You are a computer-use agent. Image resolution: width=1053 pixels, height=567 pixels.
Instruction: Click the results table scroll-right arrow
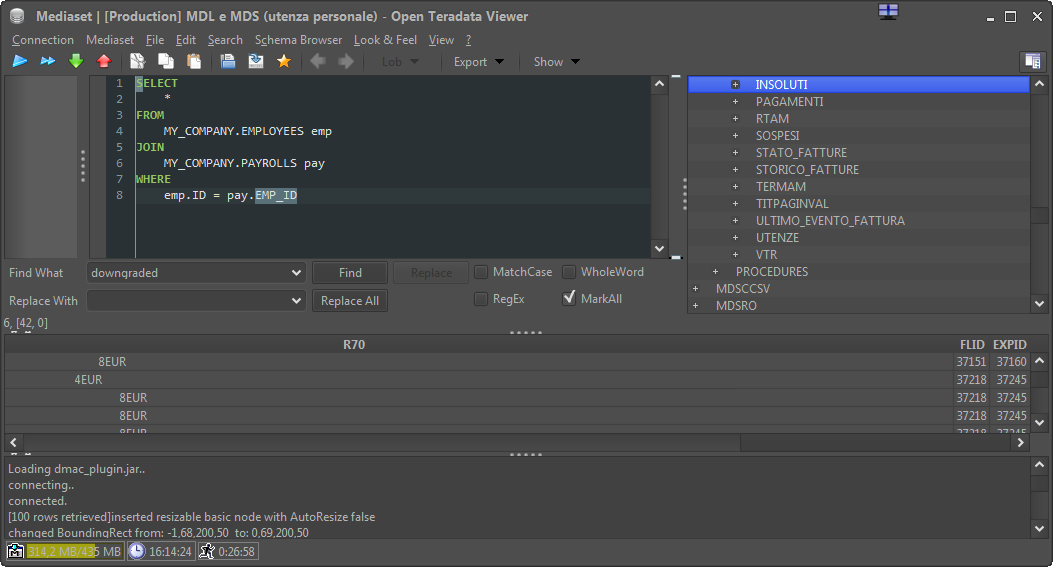(x=1020, y=443)
